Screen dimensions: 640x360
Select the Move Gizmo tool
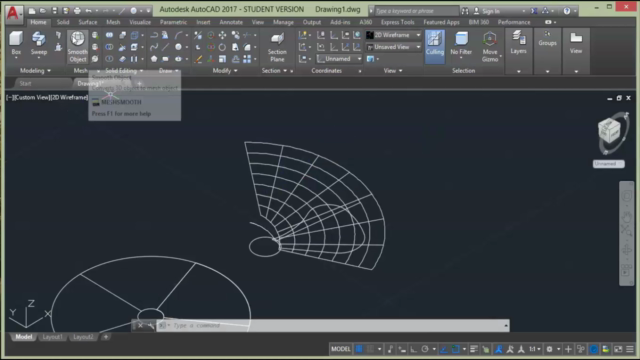coord(490,47)
